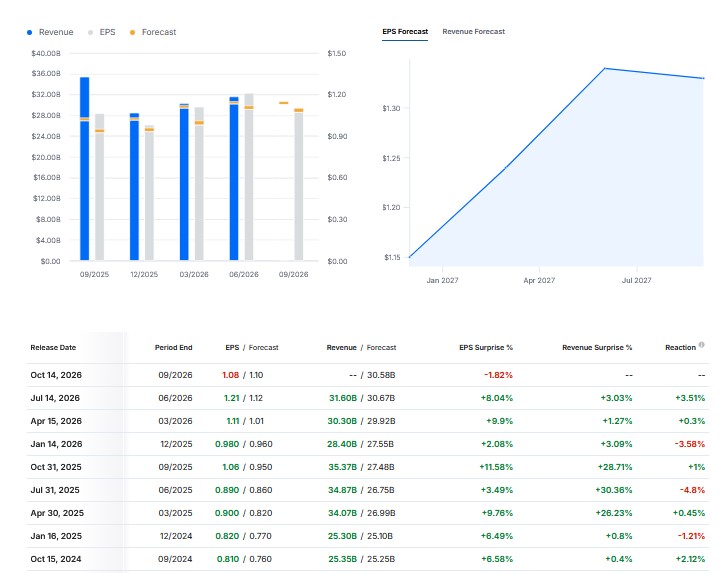This screenshot has height=573, width=726.
Task: Click the 1.21 EPS value
Action: [x=232, y=398]
